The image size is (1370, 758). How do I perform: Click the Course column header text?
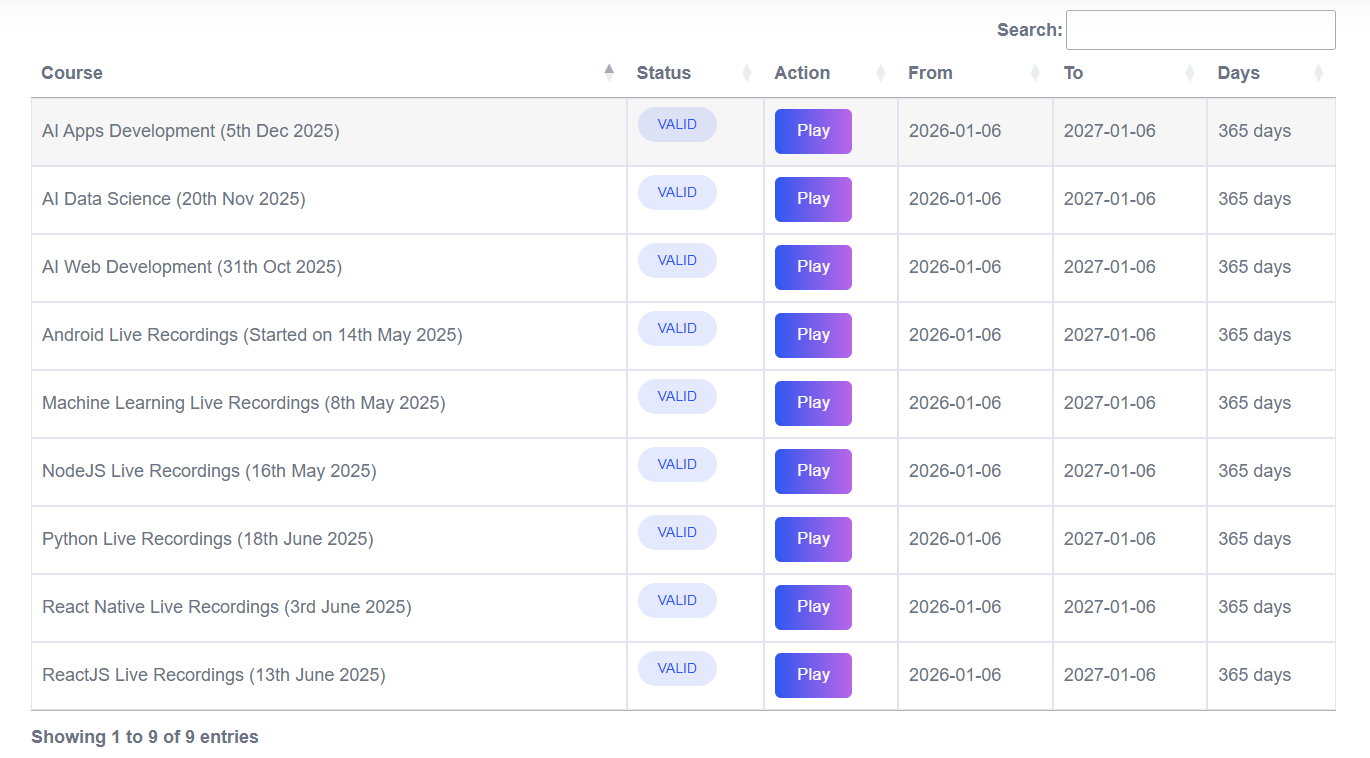[72, 73]
